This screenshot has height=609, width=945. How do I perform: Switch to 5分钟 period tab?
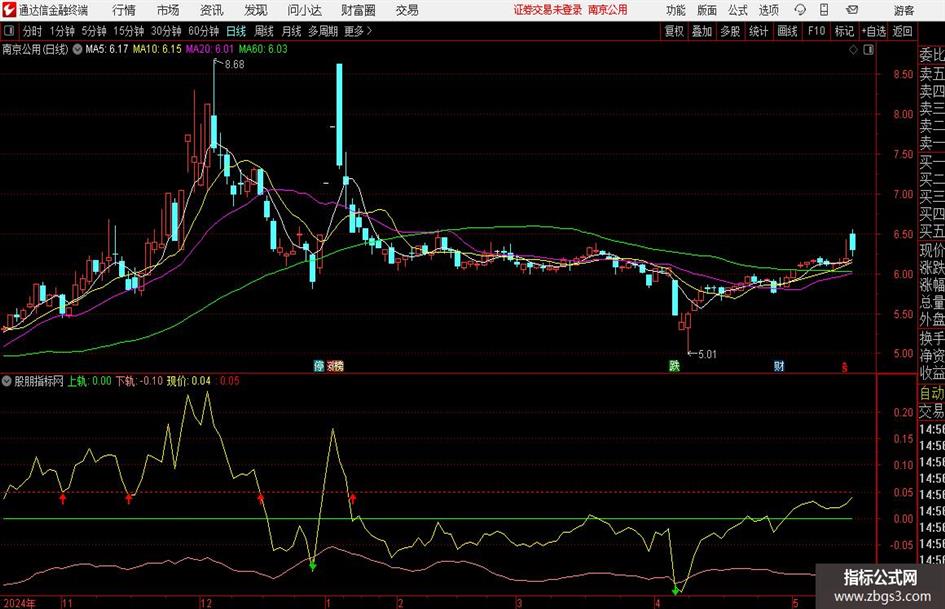pyautogui.click(x=93, y=31)
